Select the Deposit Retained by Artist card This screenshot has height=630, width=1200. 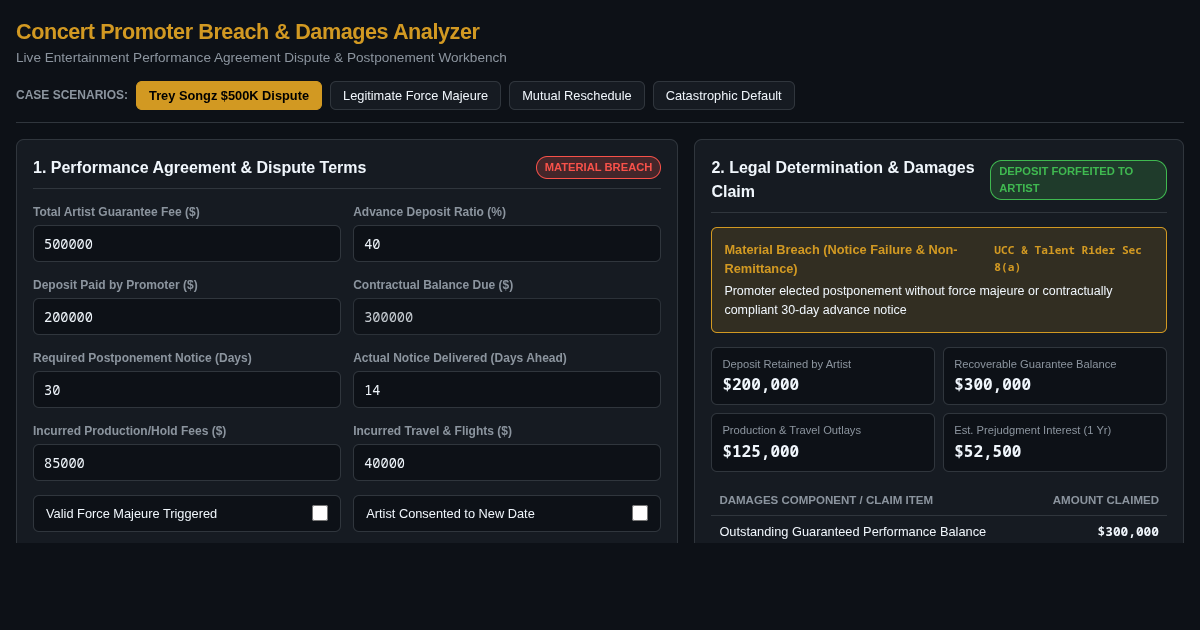pyautogui.click(x=823, y=376)
